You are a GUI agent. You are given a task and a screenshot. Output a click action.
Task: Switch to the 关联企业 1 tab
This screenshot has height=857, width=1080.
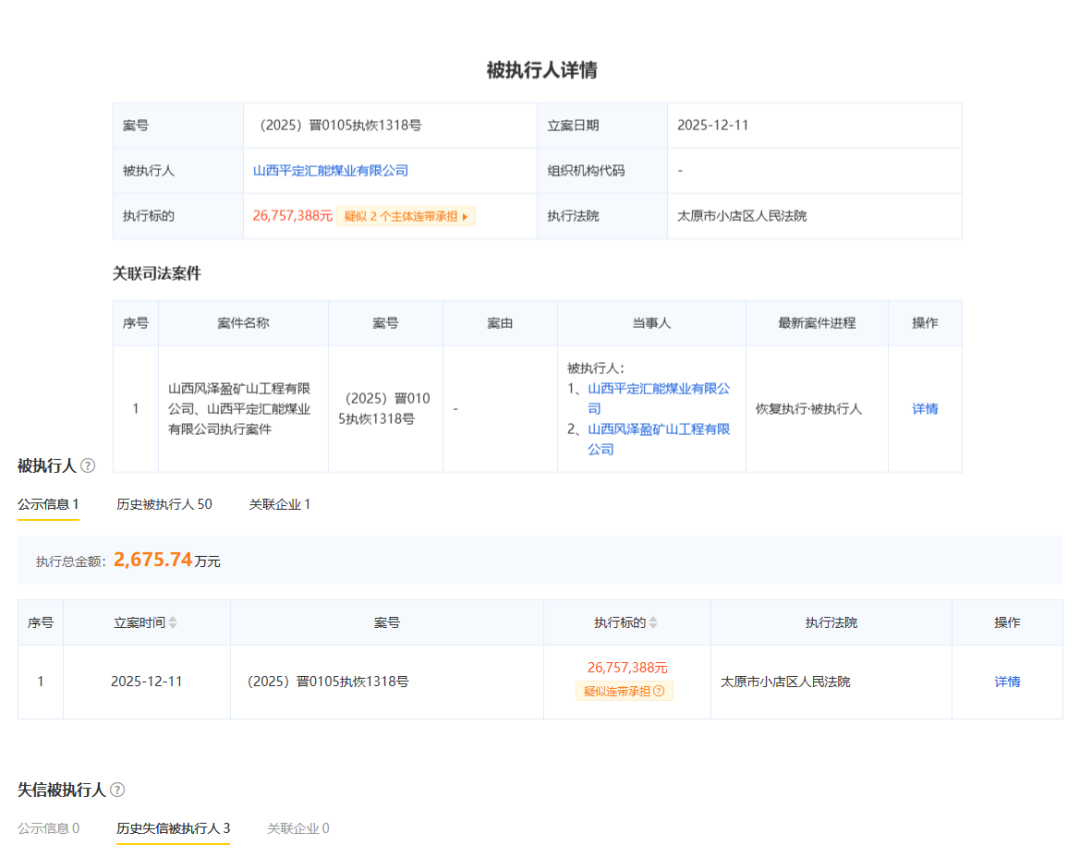click(279, 504)
